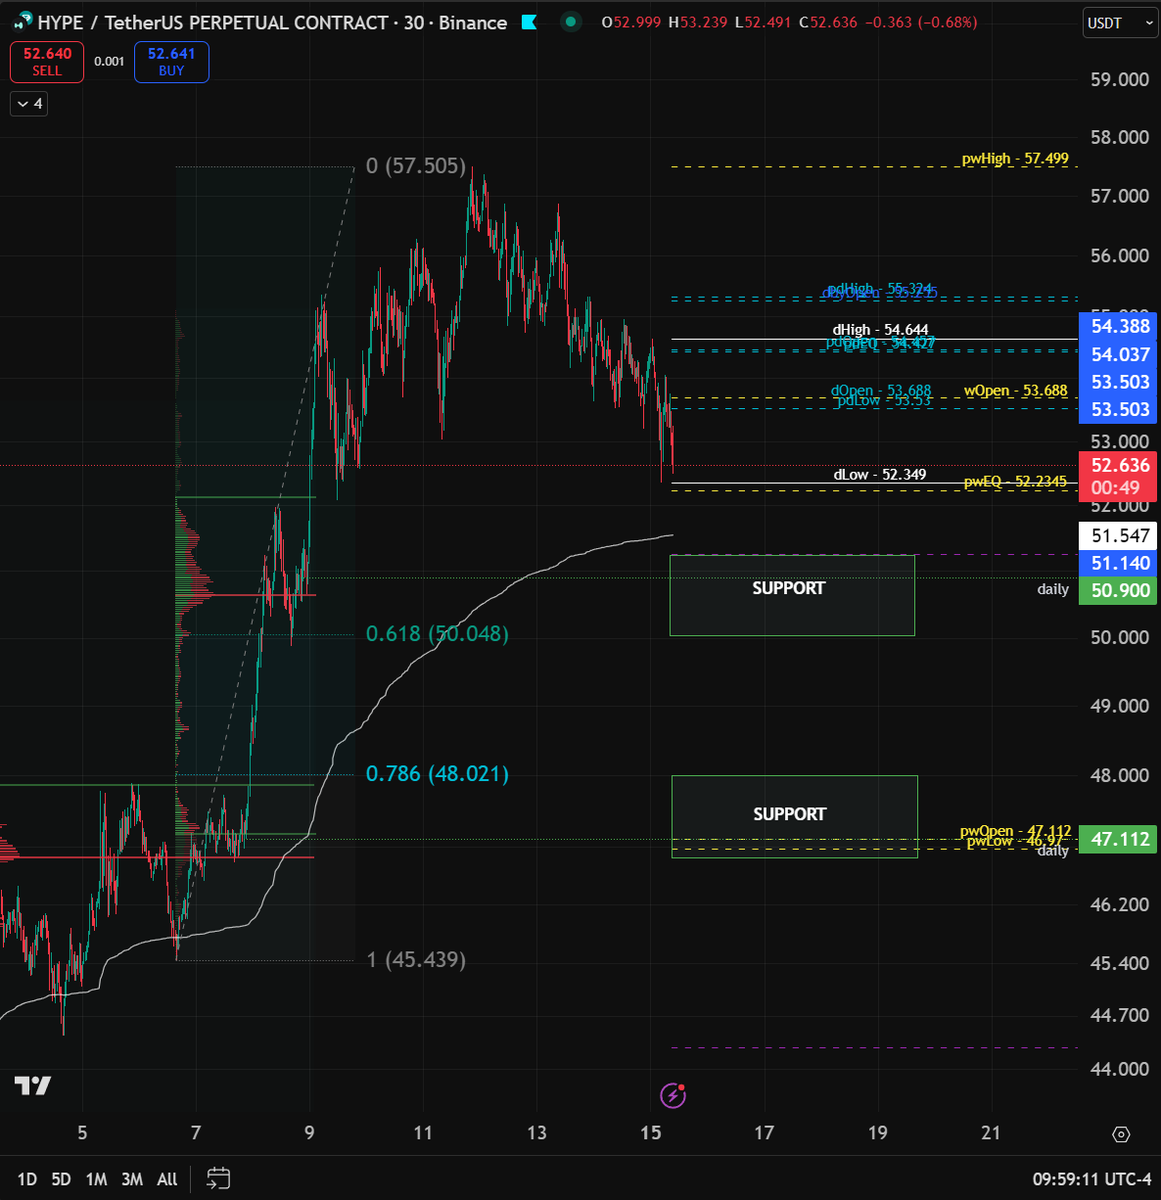Click the green market status dot
The image size is (1161, 1200).
(570, 21)
